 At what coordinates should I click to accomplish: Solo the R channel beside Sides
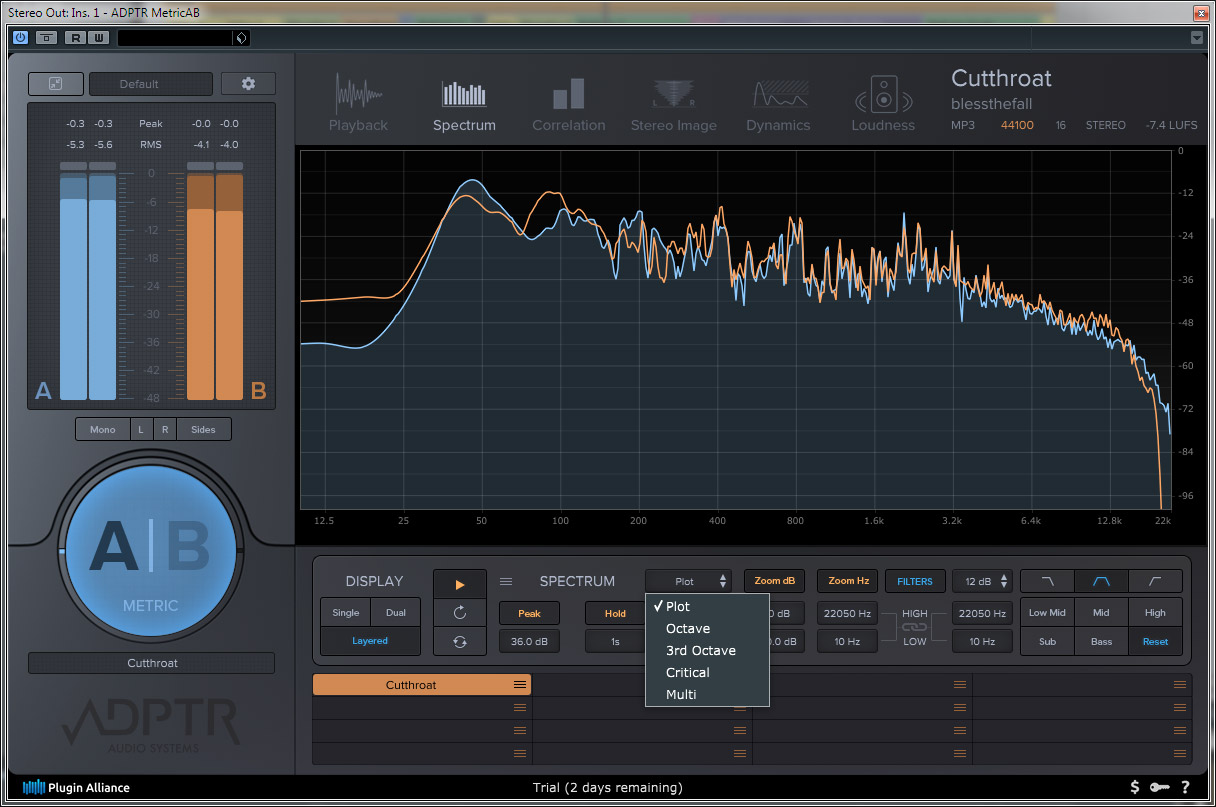[x=165, y=429]
